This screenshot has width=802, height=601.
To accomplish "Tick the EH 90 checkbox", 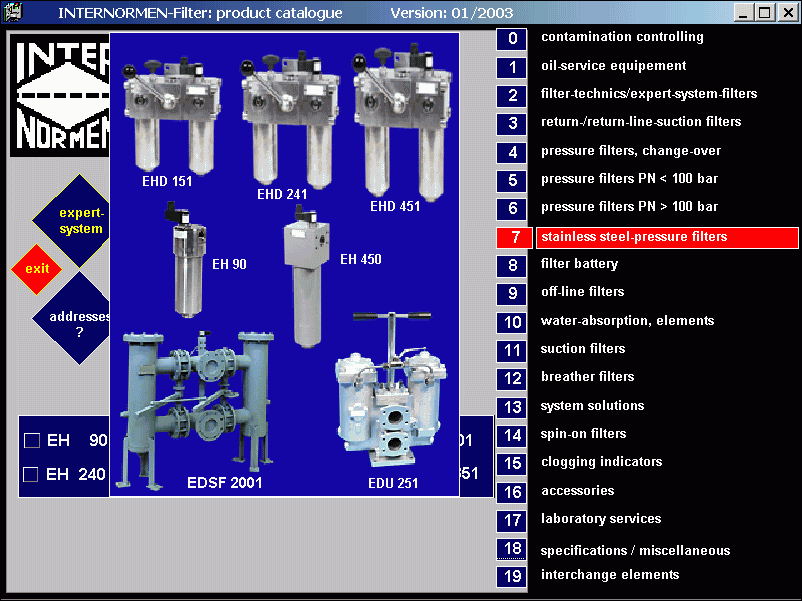I will tap(32, 440).
